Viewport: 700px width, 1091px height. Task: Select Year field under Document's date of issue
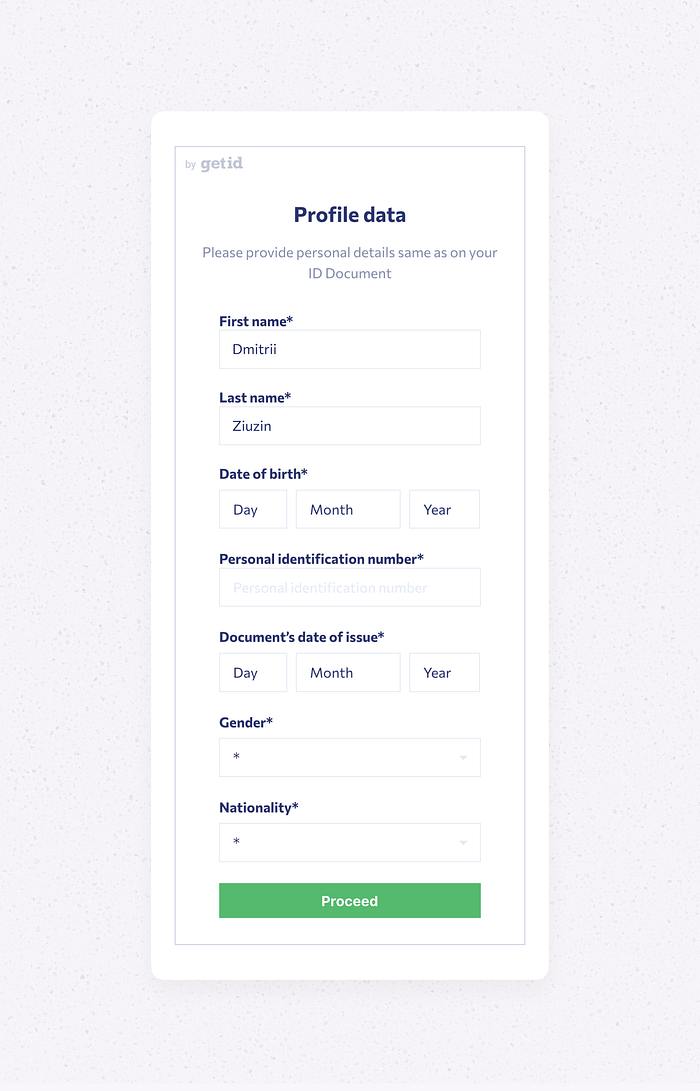[444, 672]
